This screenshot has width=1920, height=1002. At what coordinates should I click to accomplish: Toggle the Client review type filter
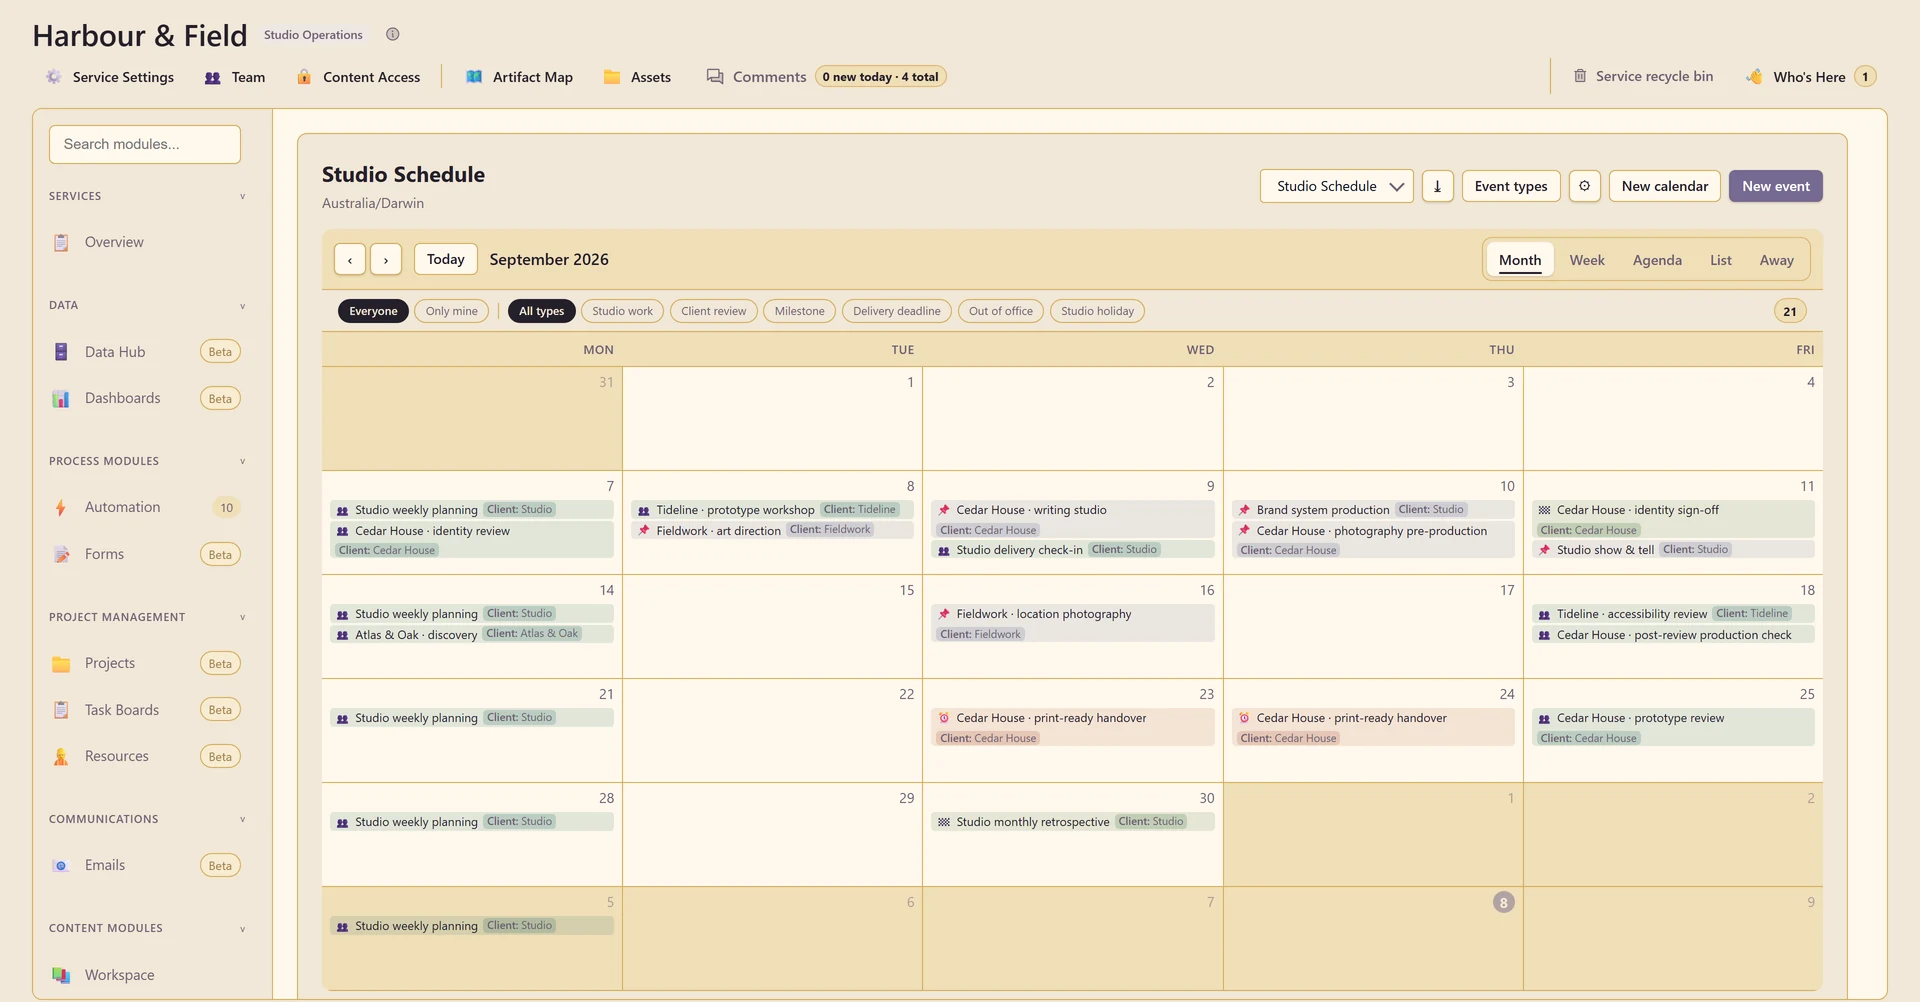[714, 311]
